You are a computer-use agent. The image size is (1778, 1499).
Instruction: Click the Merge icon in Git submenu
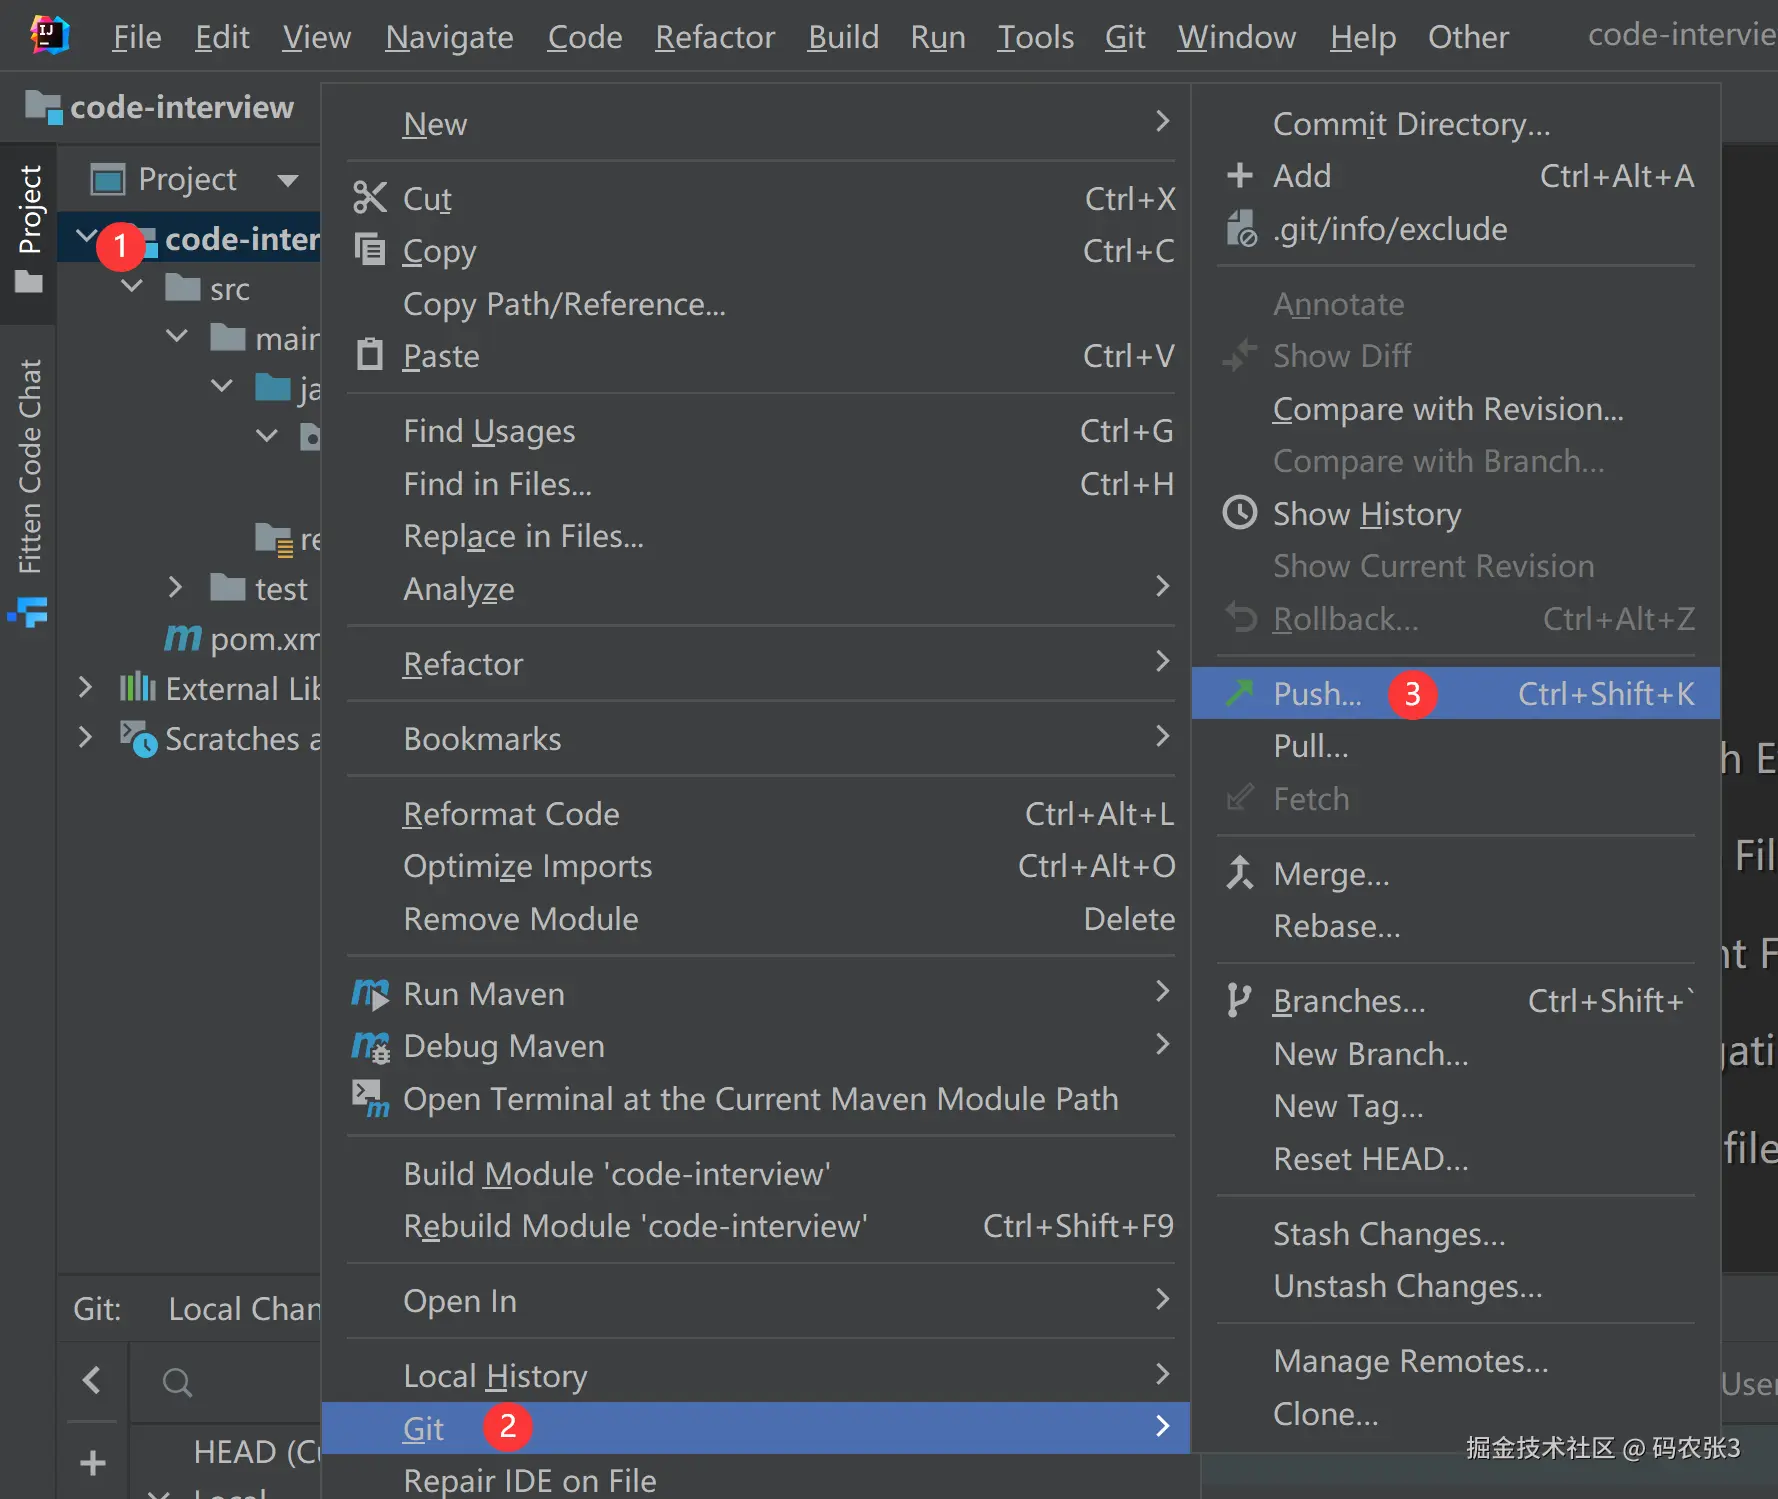(x=1240, y=872)
